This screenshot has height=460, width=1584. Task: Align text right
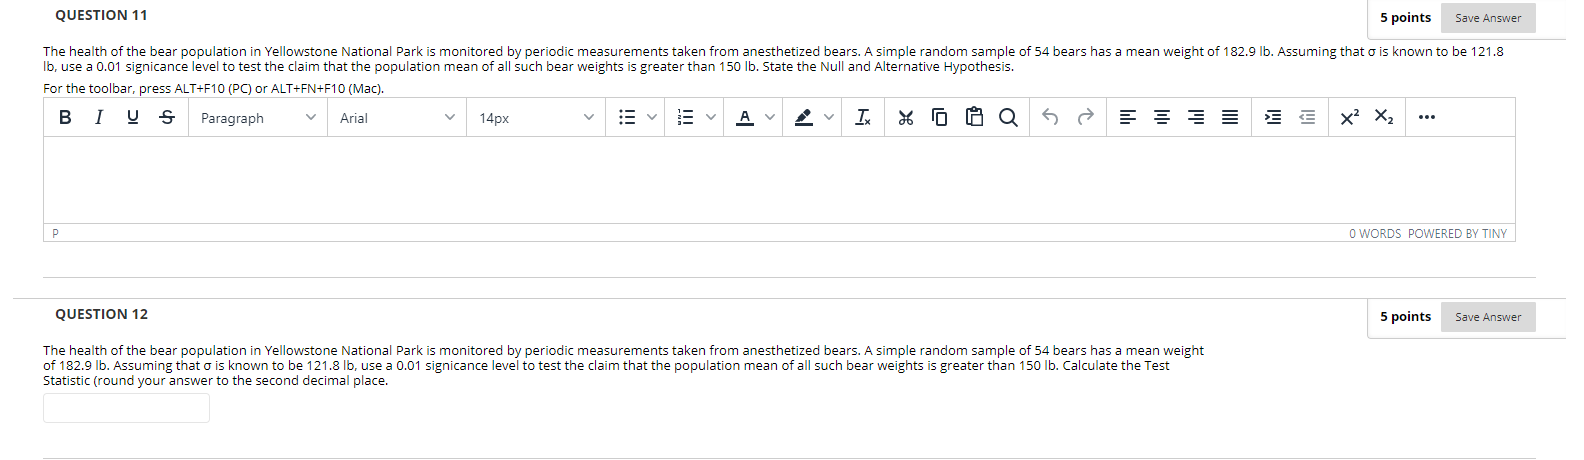1196,117
